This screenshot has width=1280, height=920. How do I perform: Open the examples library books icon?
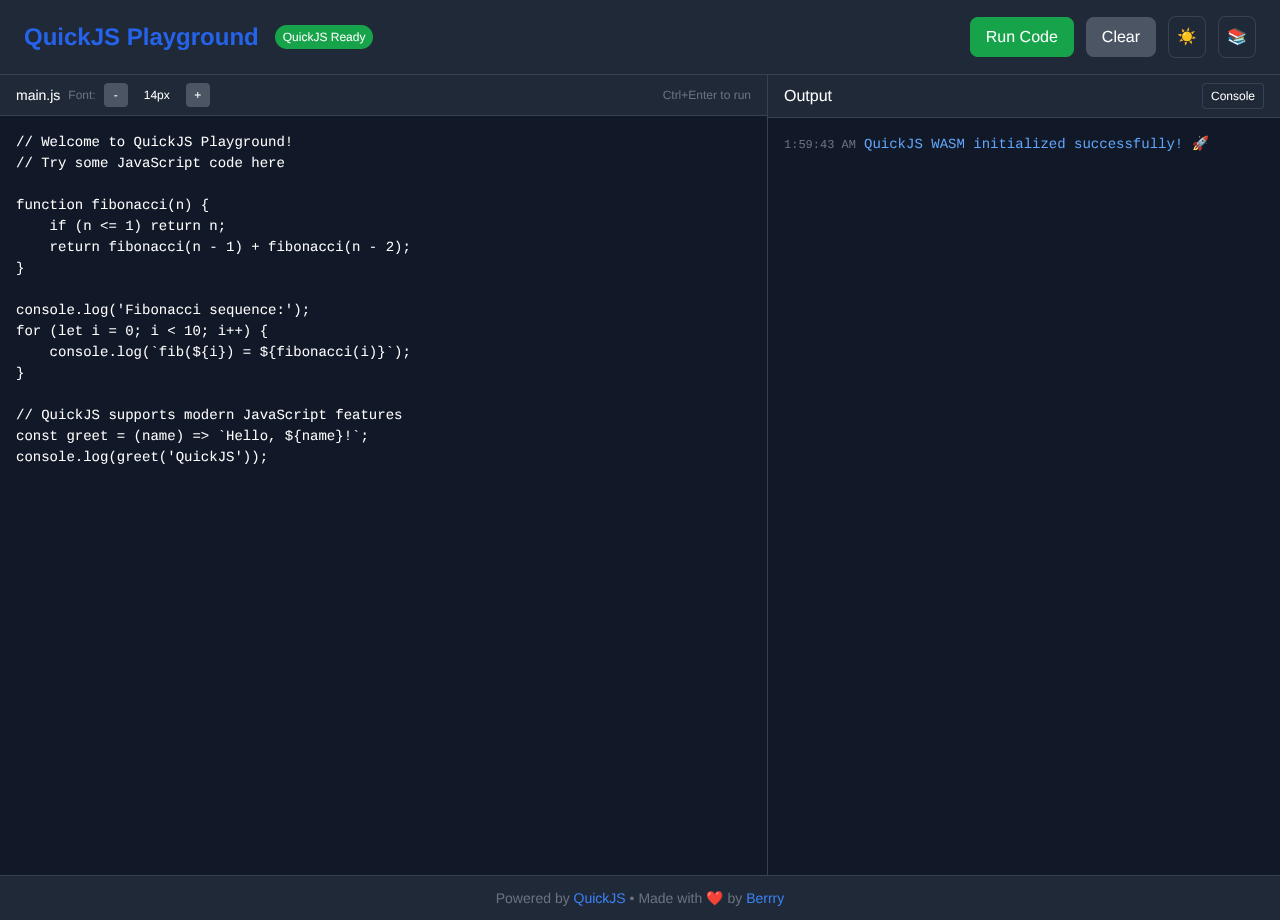tap(1237, 37)
